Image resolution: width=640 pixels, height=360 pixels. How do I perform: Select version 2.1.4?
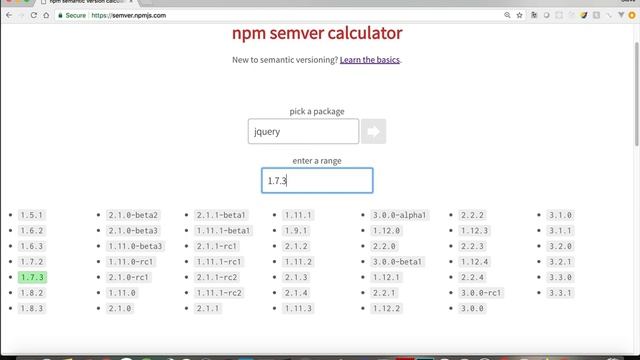click(x=296, y=293)
